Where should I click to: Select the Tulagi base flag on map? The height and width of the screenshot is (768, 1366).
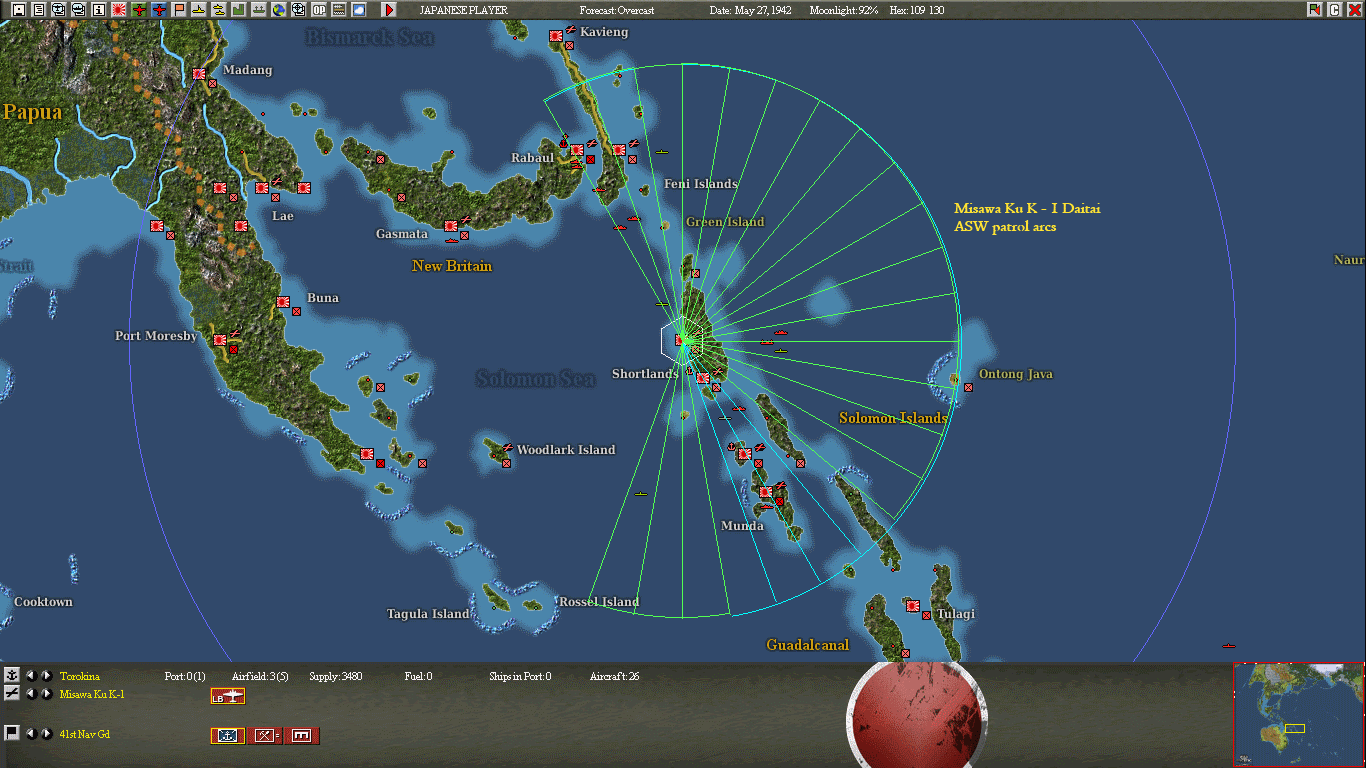[913, 606]
